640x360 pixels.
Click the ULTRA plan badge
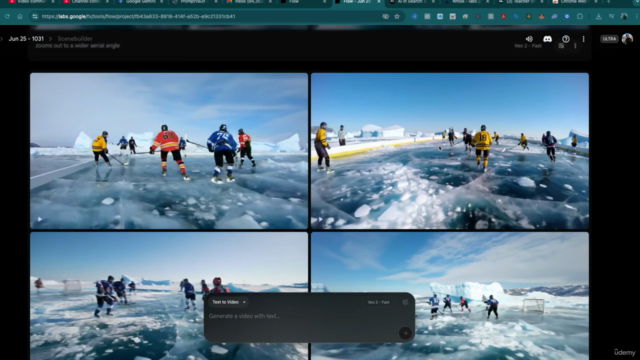609,39
